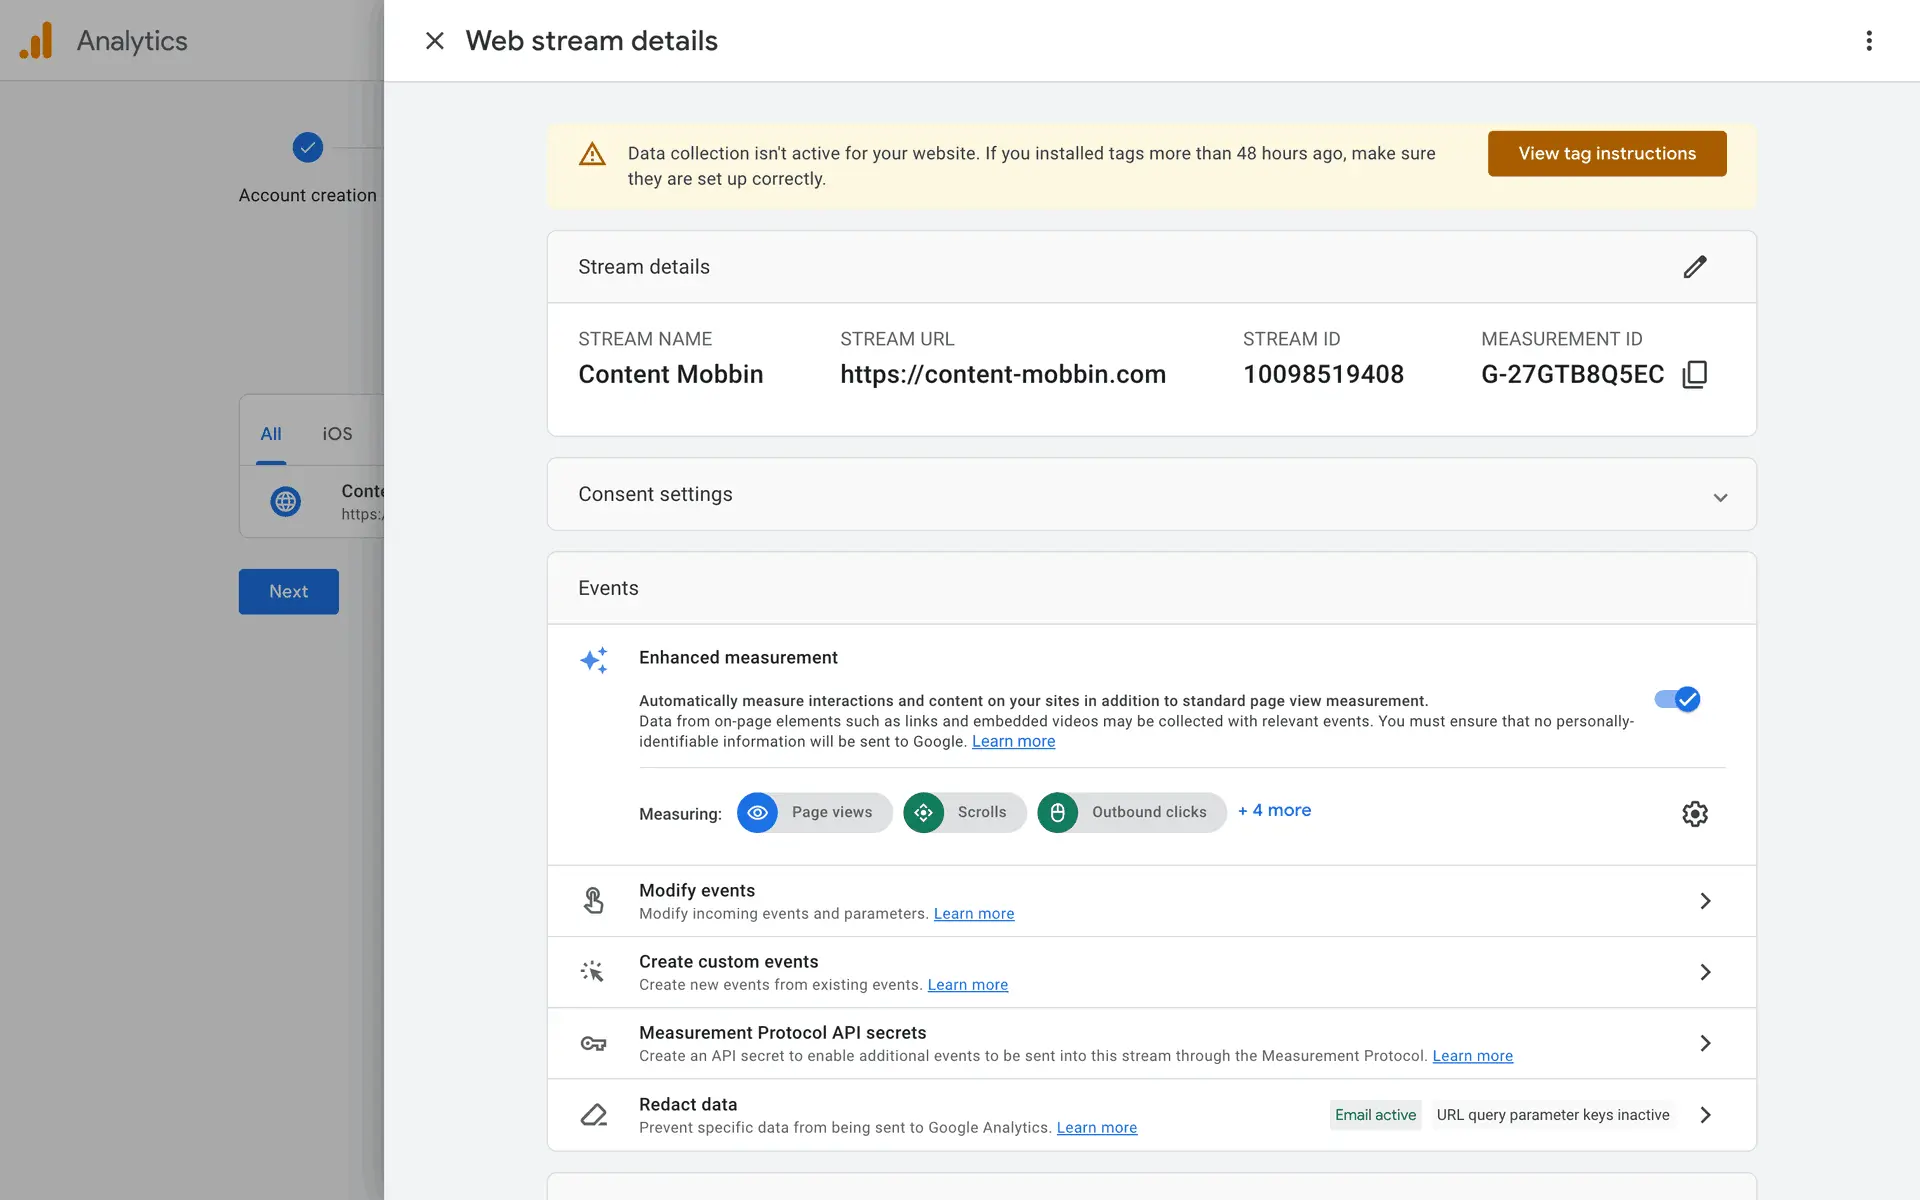Image resolution: width=1920 pixels, height=1200 pixels.
Task: Disable the Enhanced measurement toggle
Action: (x=1677, y=699)
